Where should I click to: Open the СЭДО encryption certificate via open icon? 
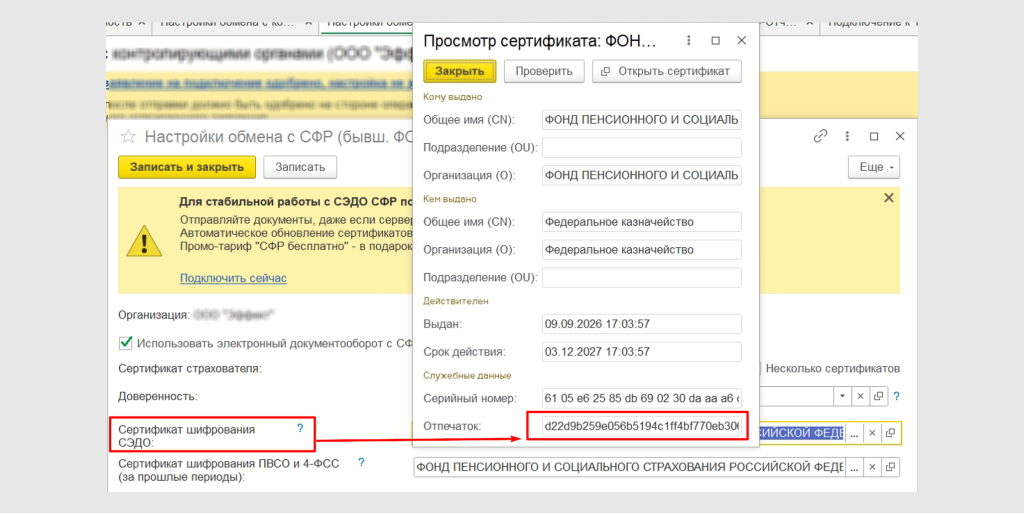click(890, 433)
